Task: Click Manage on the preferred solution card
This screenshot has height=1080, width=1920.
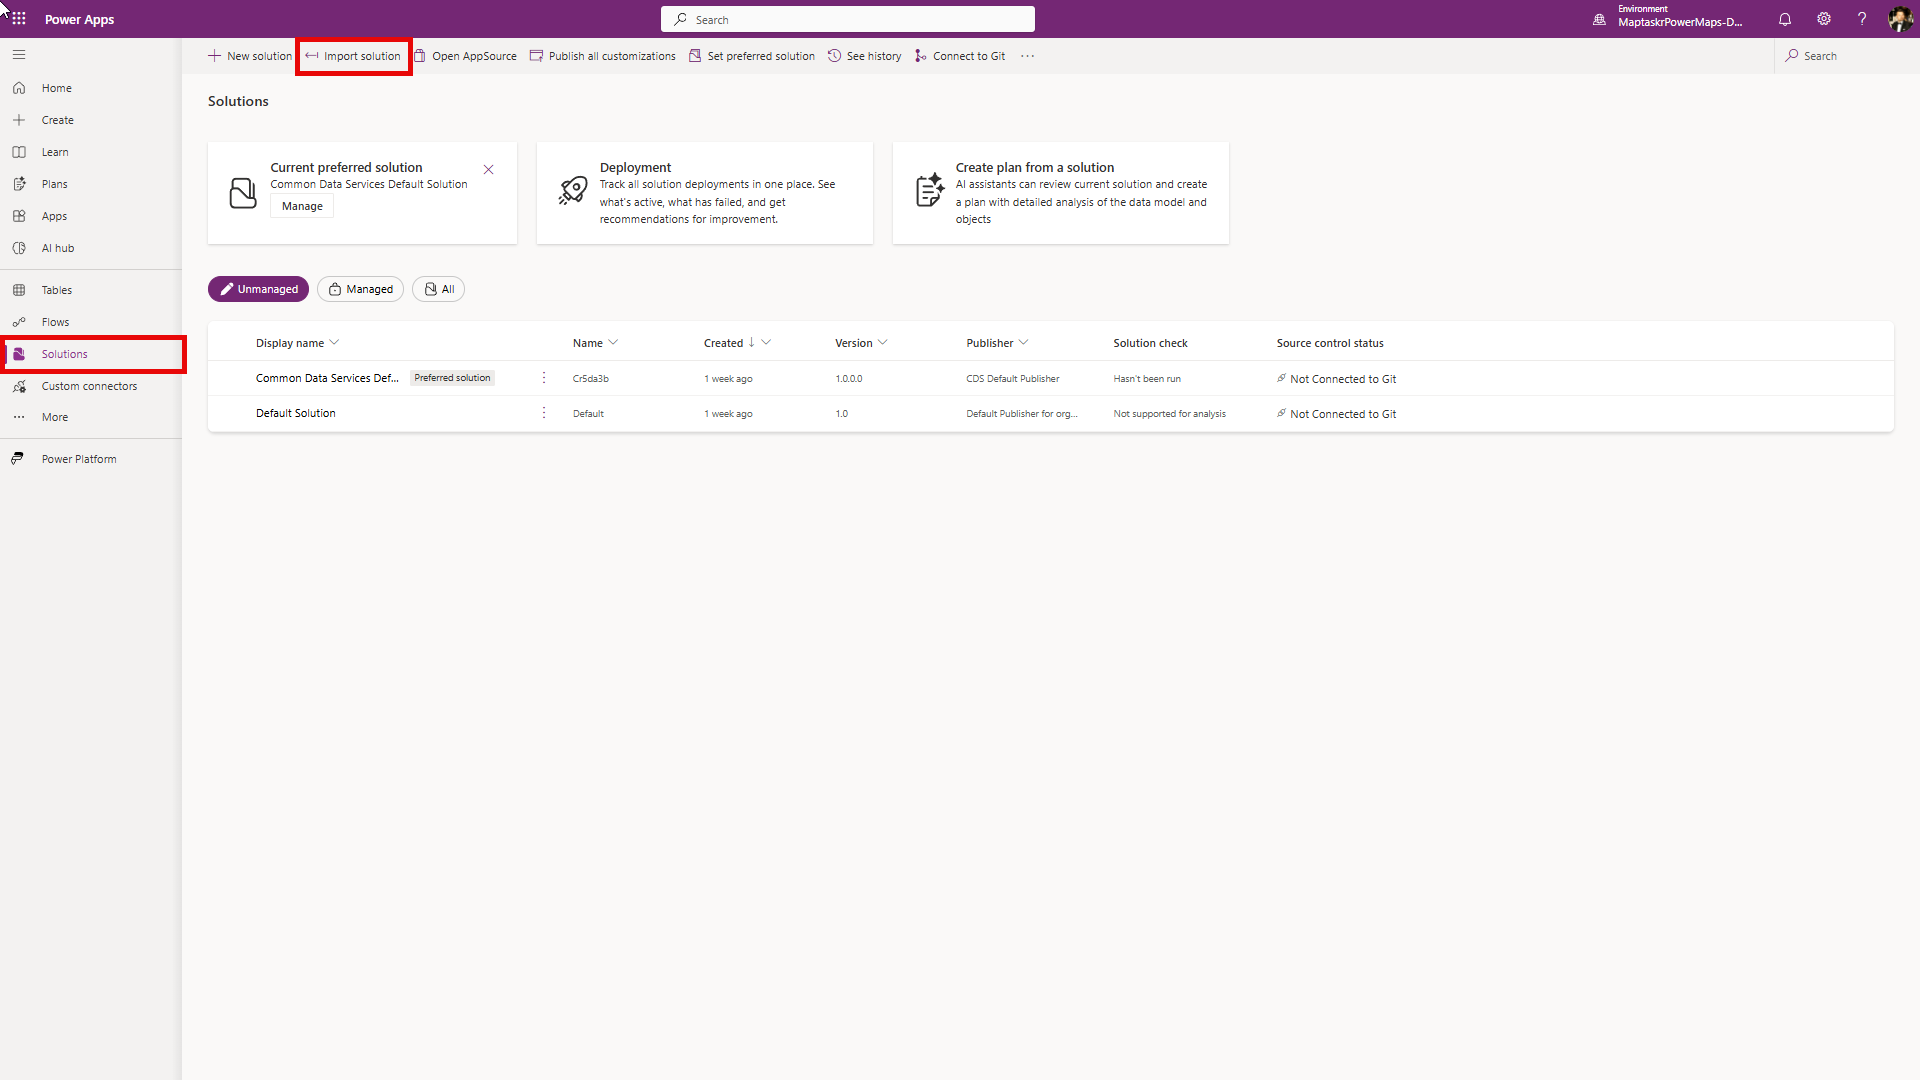Action: pos(301,206)
